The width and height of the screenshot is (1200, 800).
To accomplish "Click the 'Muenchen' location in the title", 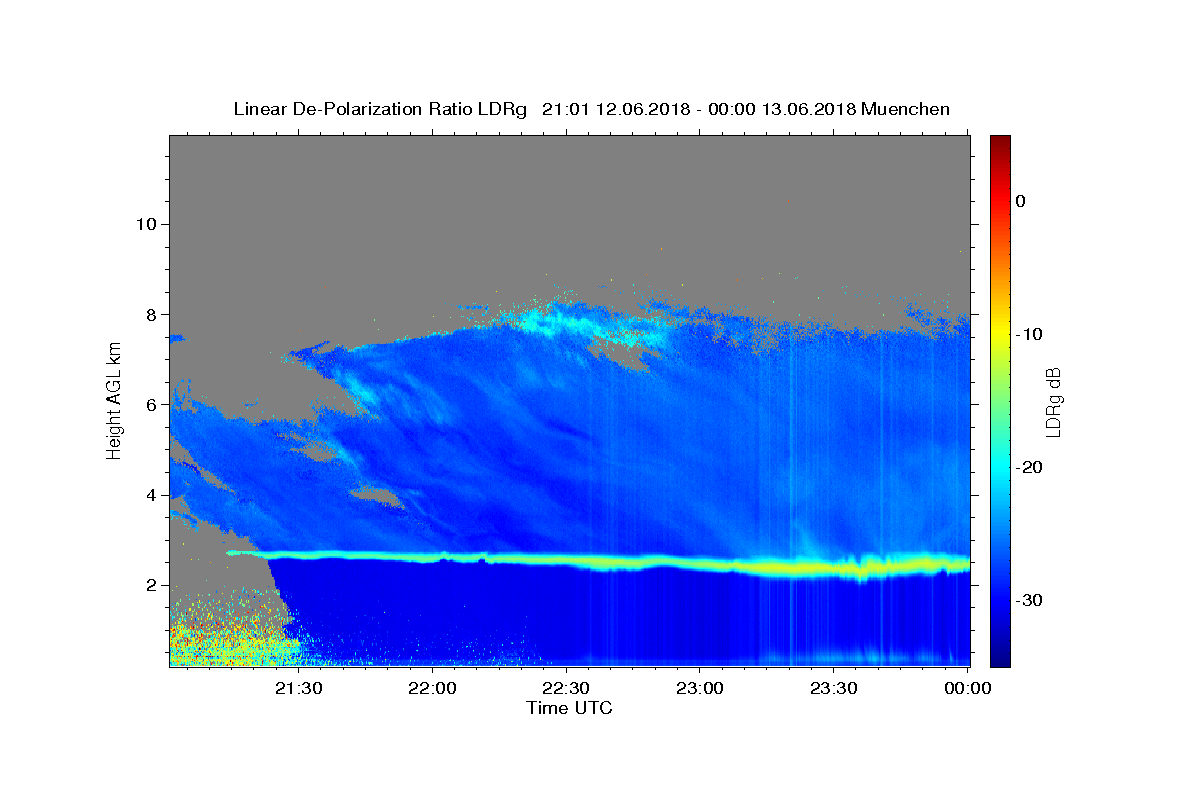I will point(906,109).
